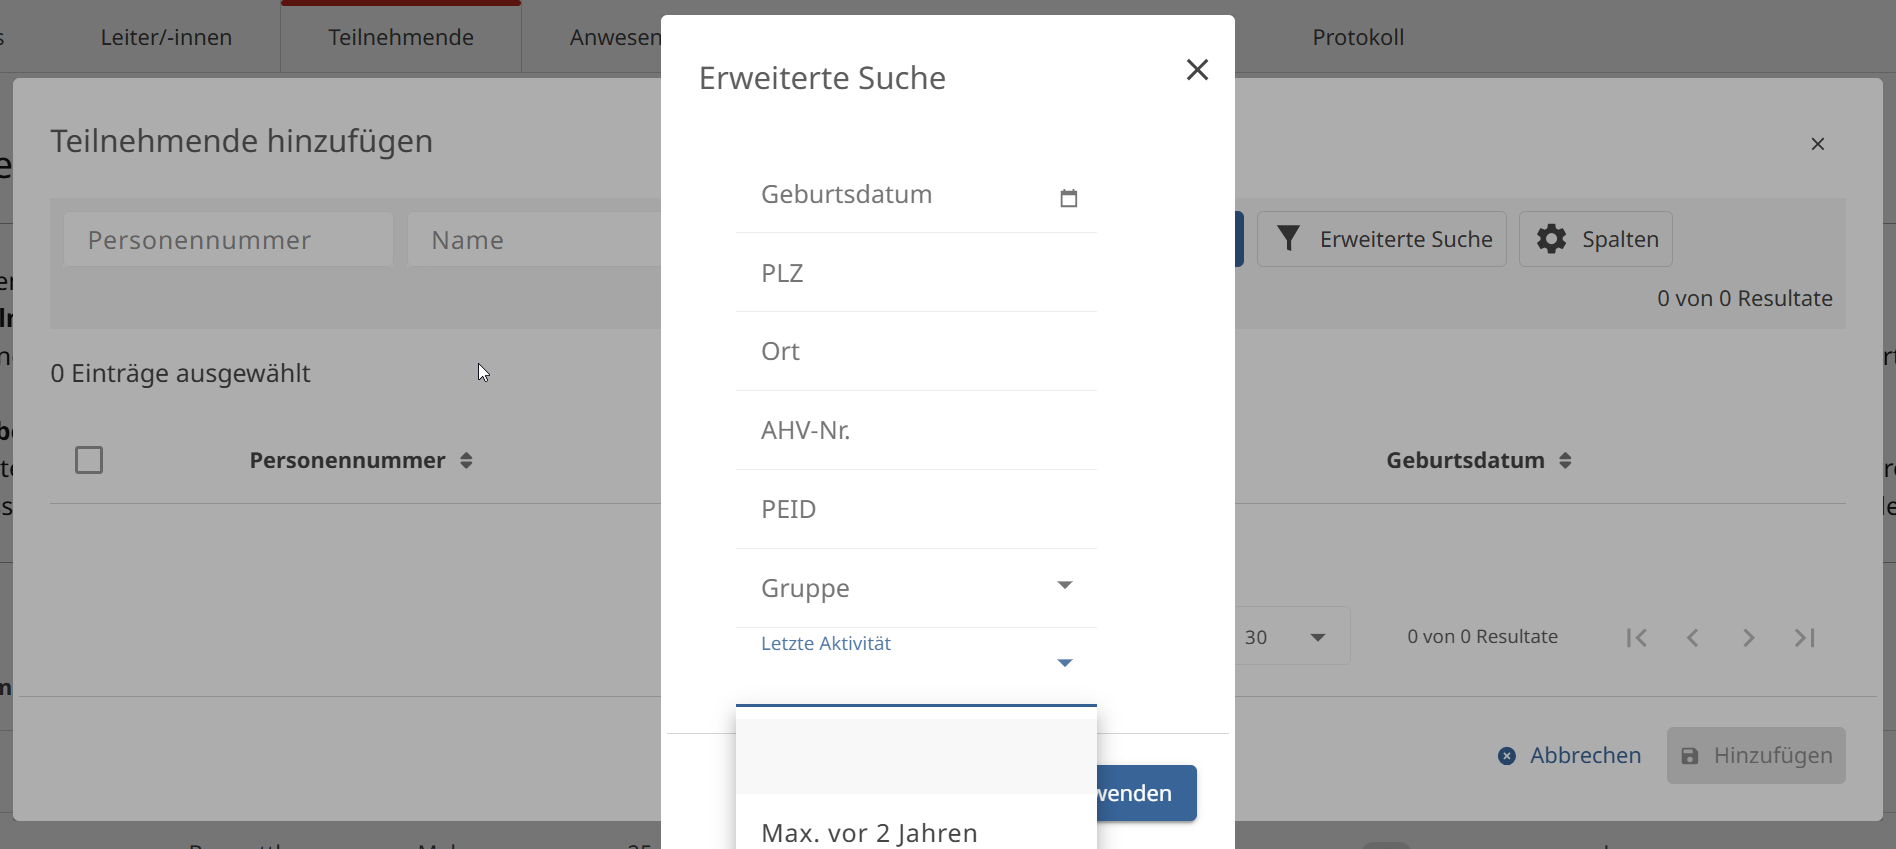1896x849 pixels.
Task: Sort by Personennummer column arrows
Action: tap(466, 461)
